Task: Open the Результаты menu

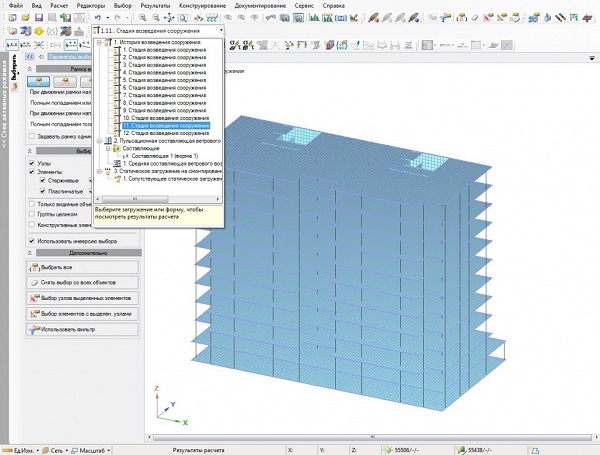Action: click(x=155, y=6)
